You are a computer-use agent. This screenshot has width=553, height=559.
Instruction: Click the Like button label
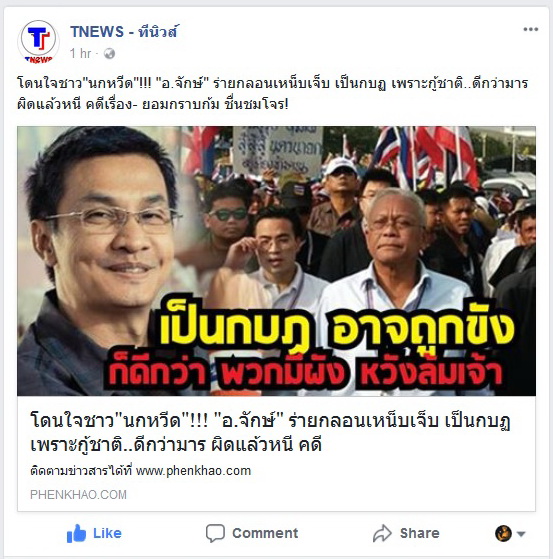coord(107,533)
